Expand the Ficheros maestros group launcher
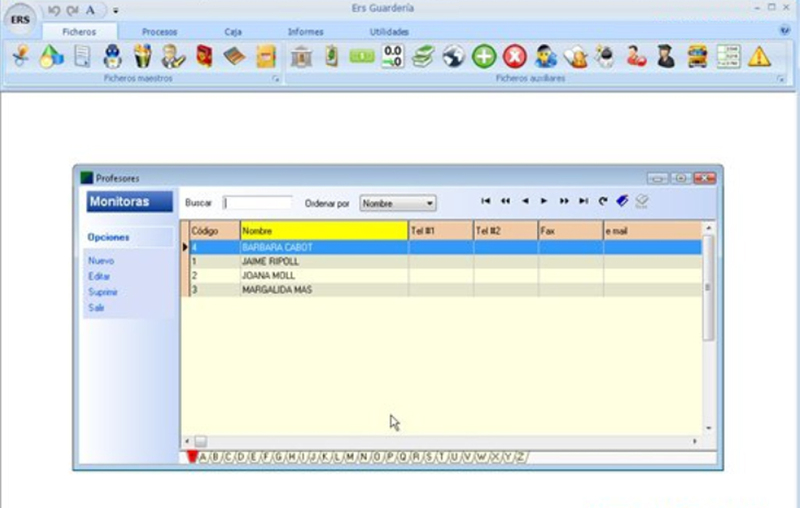800x508 pixels. click(275, 78)
